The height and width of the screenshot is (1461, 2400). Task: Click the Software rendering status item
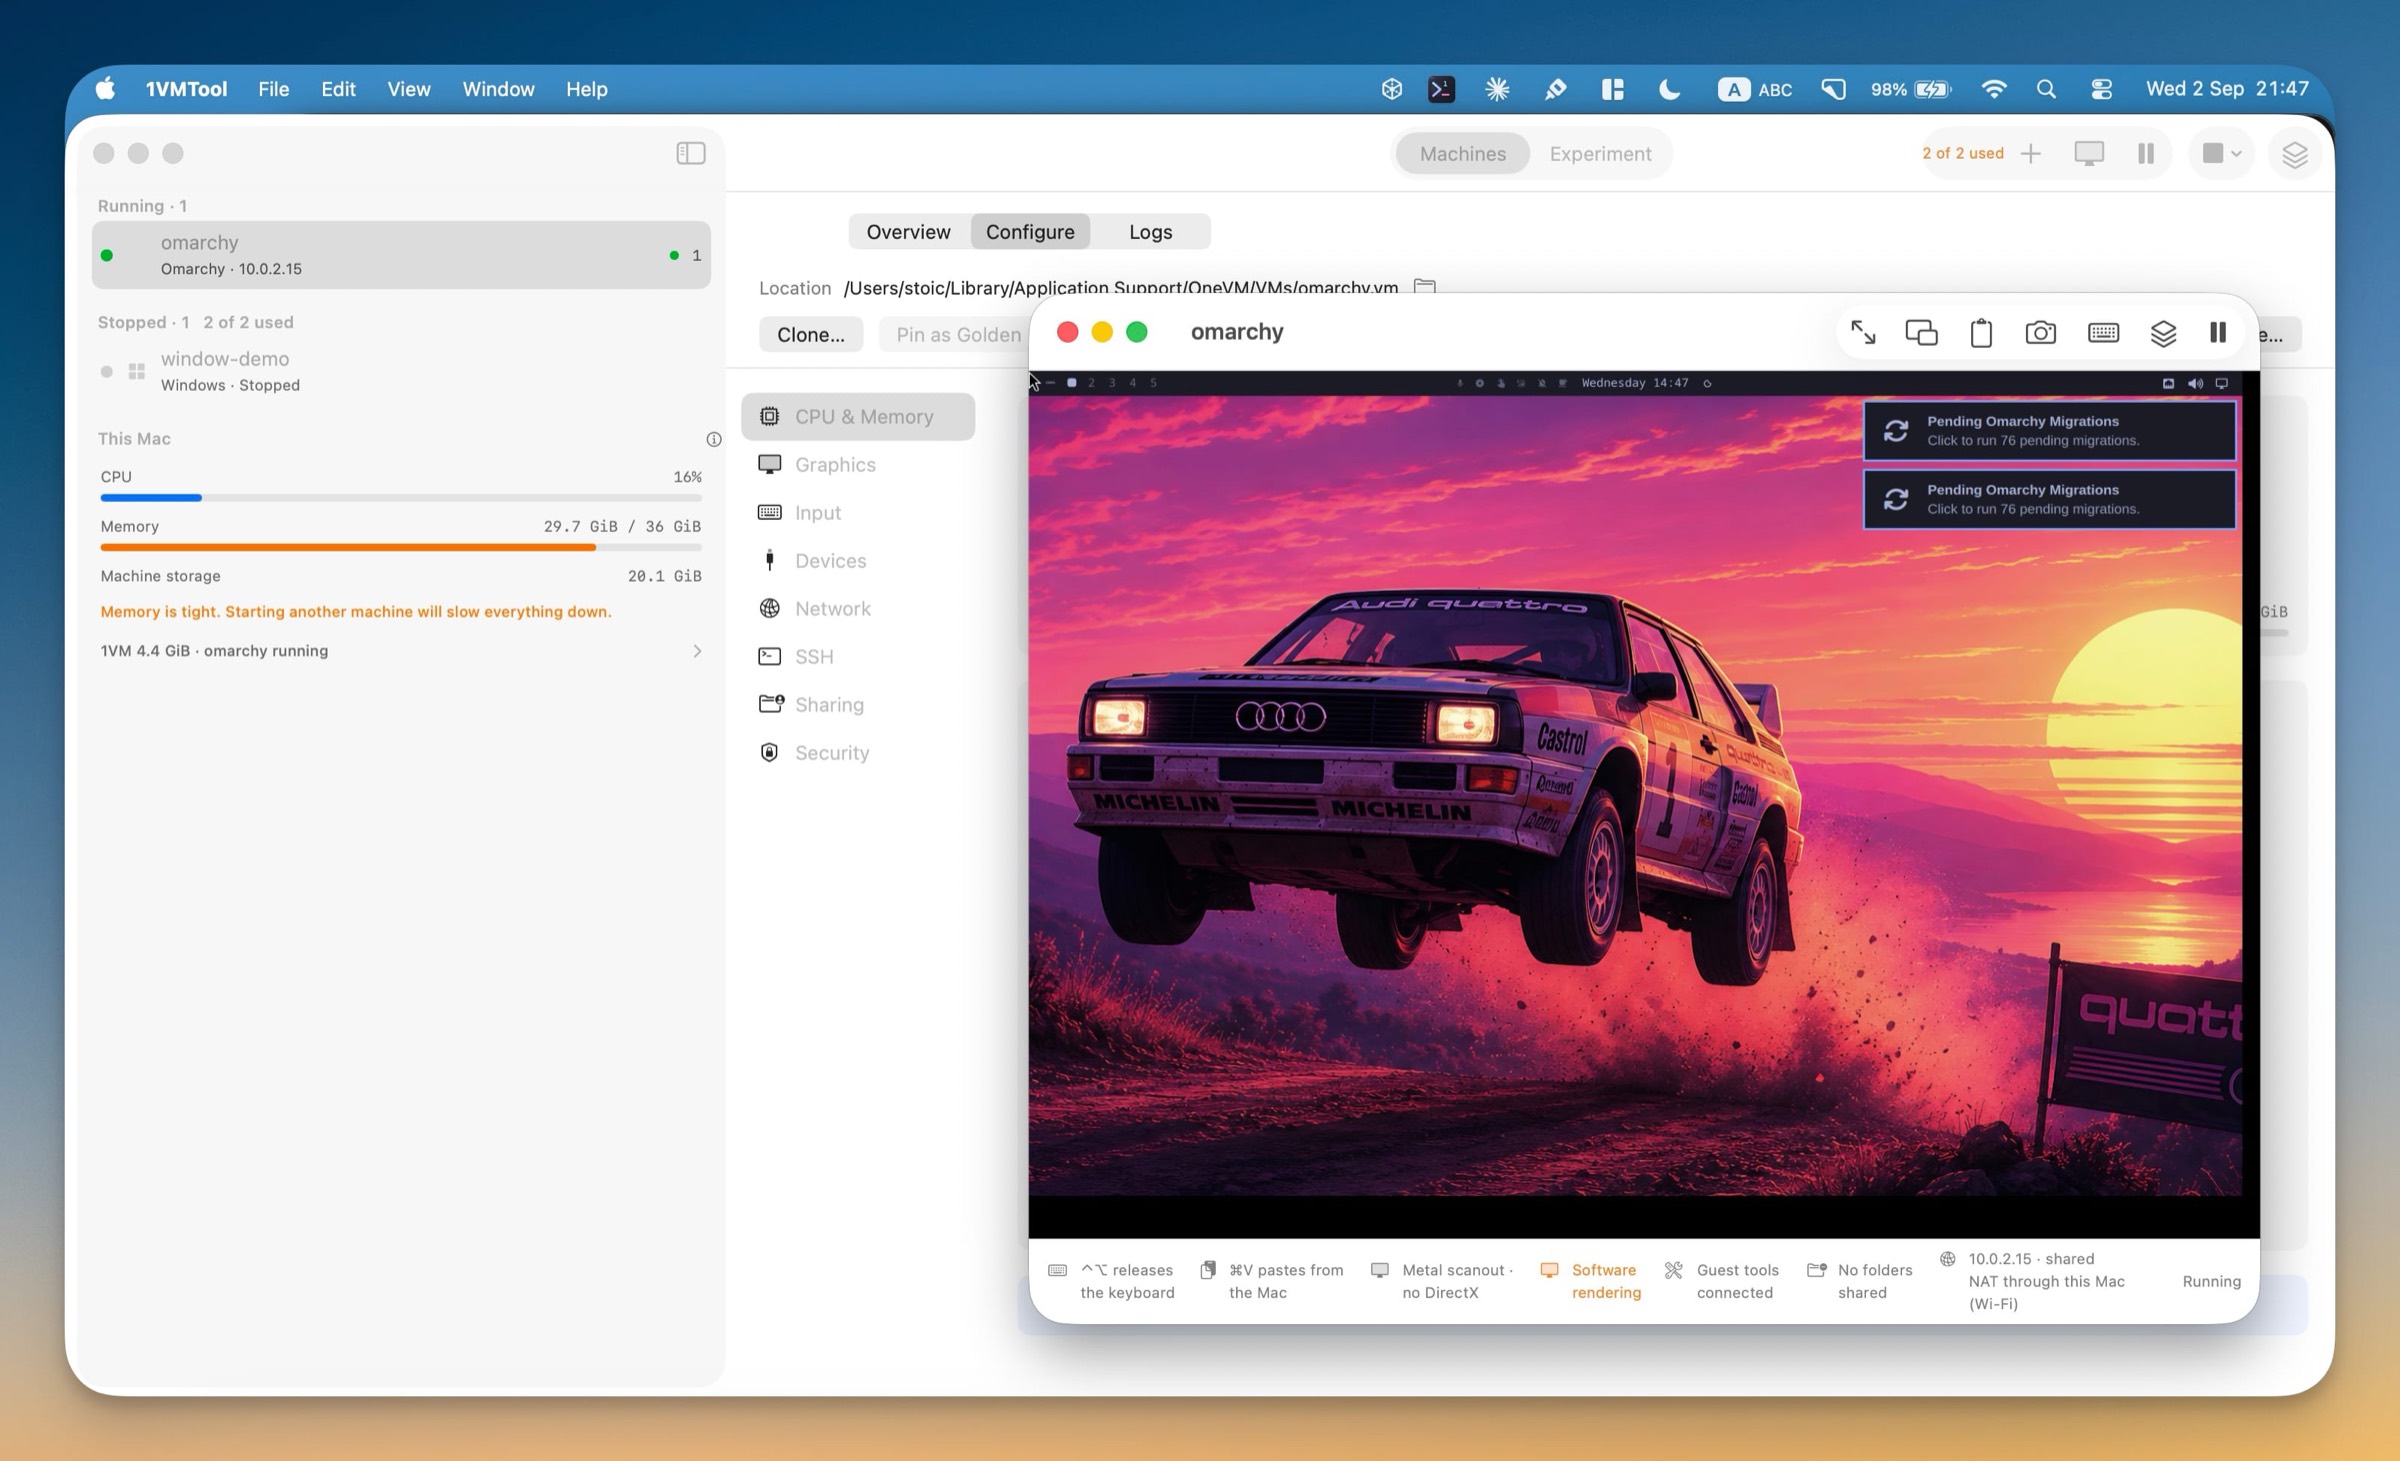(1592, 1281)
